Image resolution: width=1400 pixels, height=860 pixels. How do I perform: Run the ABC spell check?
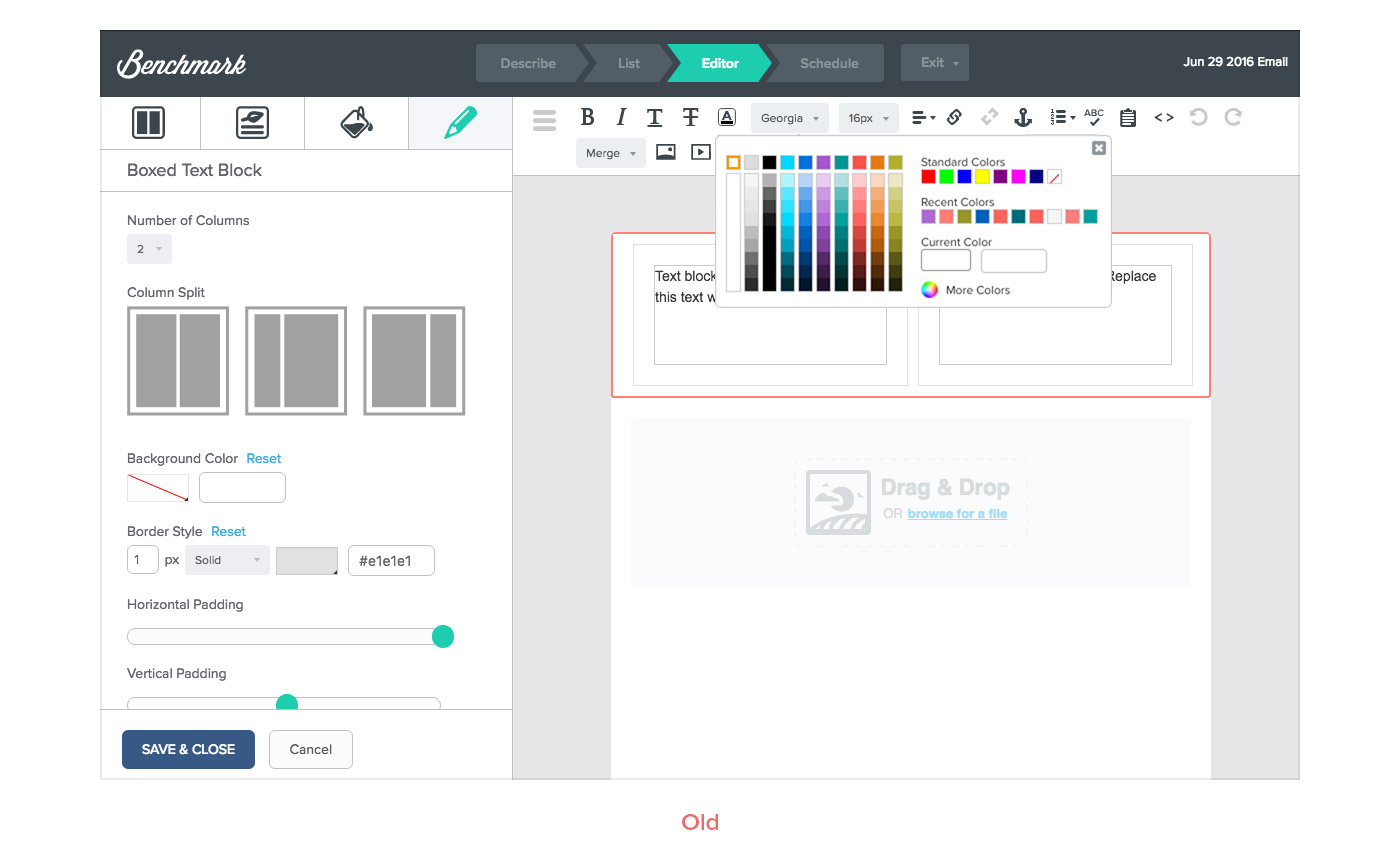coord(1093,118)
